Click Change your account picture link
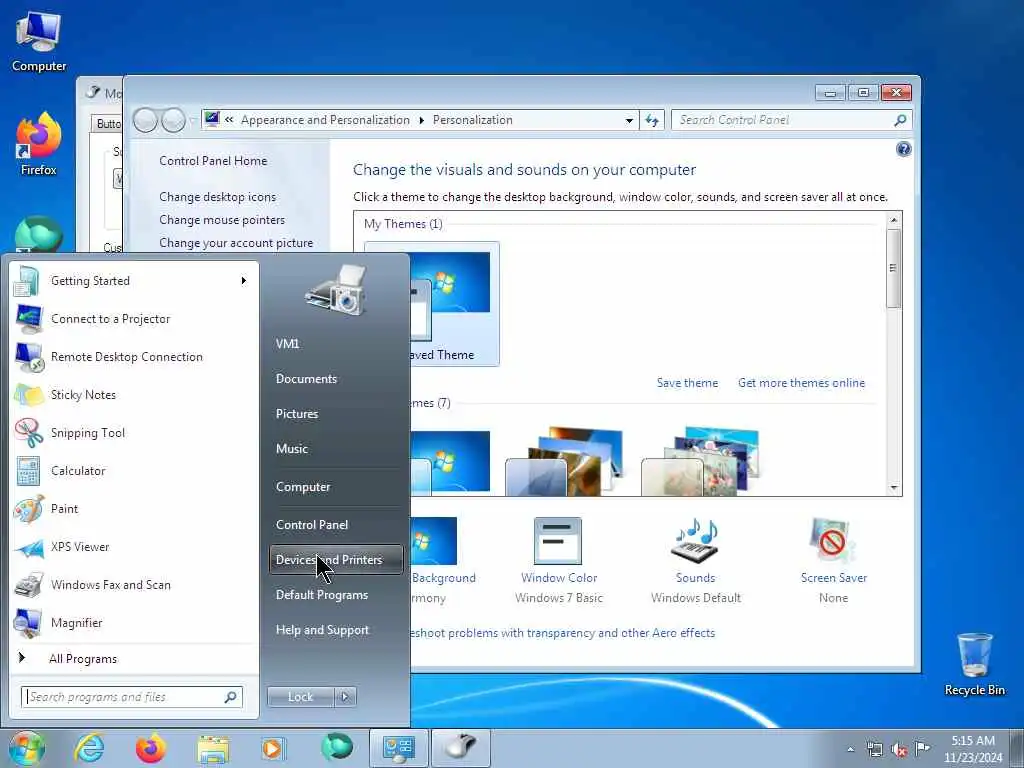The image size is (1024, 768). pos(236,243)
